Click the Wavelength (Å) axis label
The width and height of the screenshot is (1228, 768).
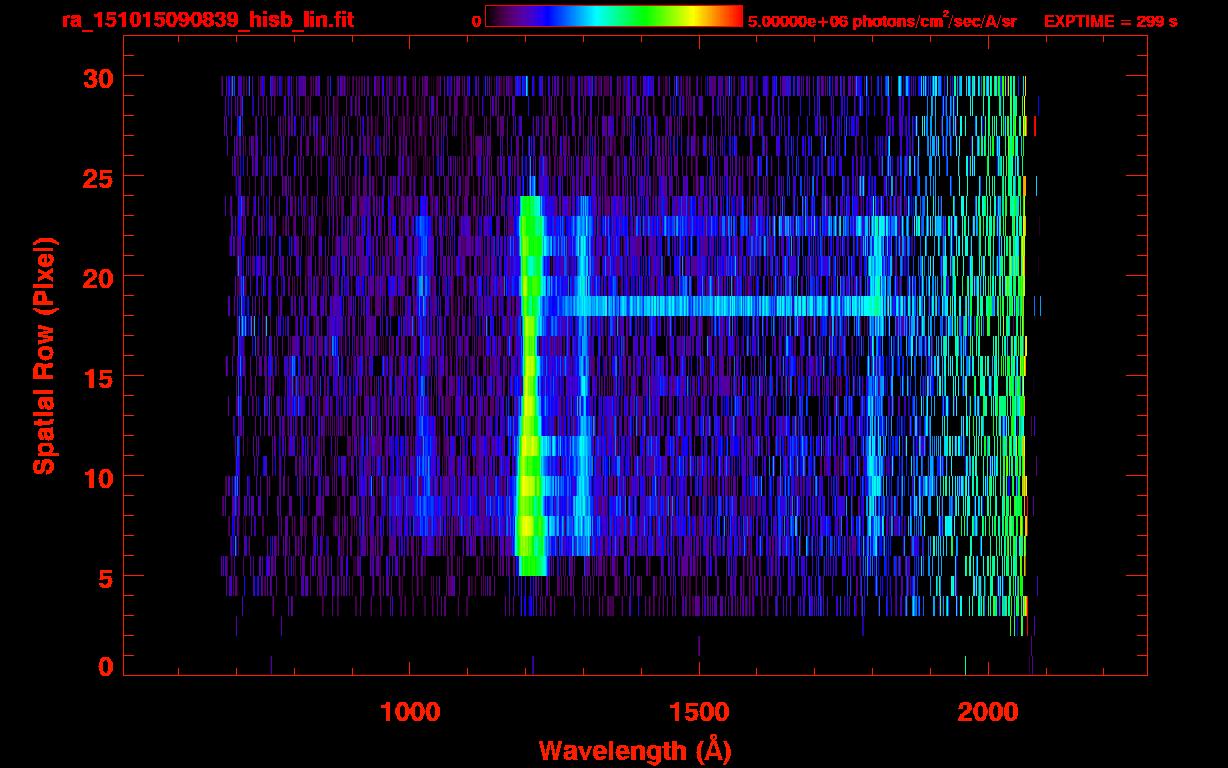(x=635, y=749)
